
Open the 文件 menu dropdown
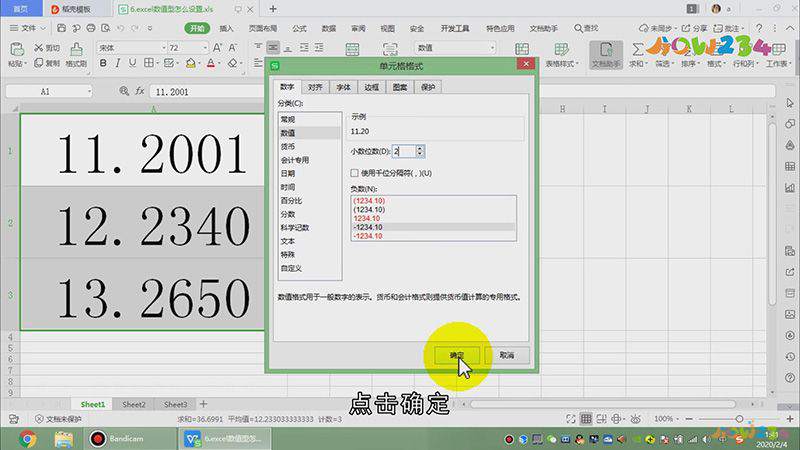tap(28, 28)
